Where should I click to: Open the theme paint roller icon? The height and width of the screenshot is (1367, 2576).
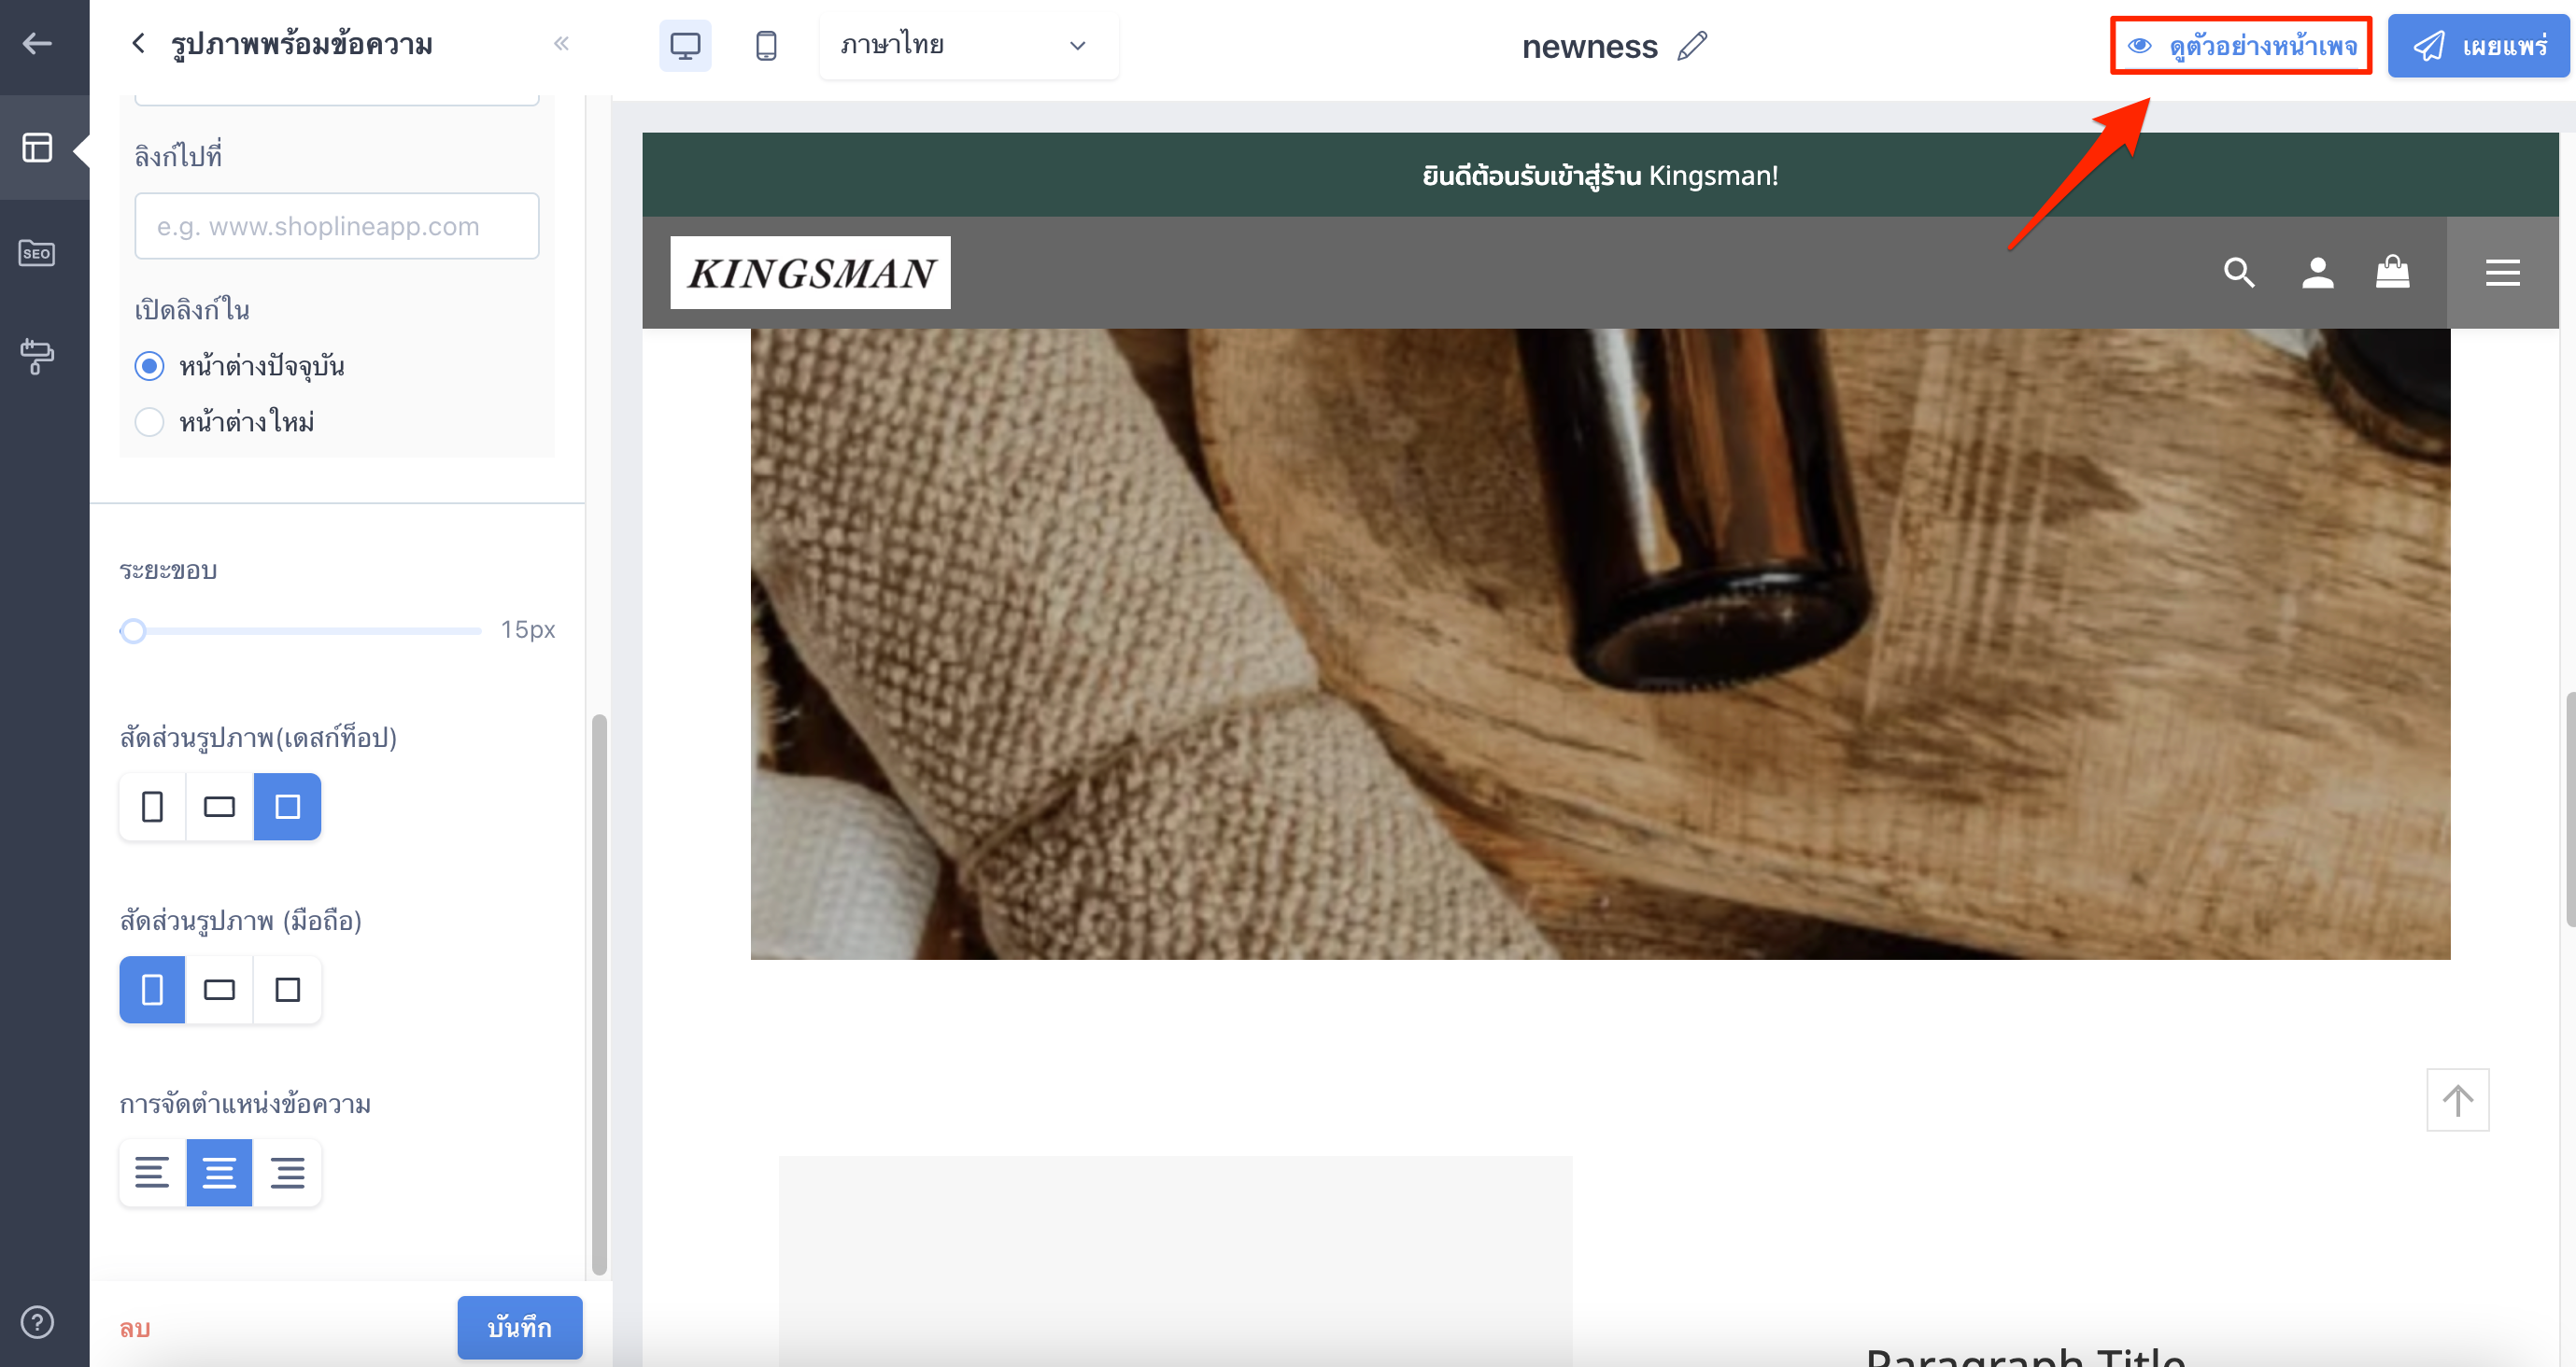[37, 357]
